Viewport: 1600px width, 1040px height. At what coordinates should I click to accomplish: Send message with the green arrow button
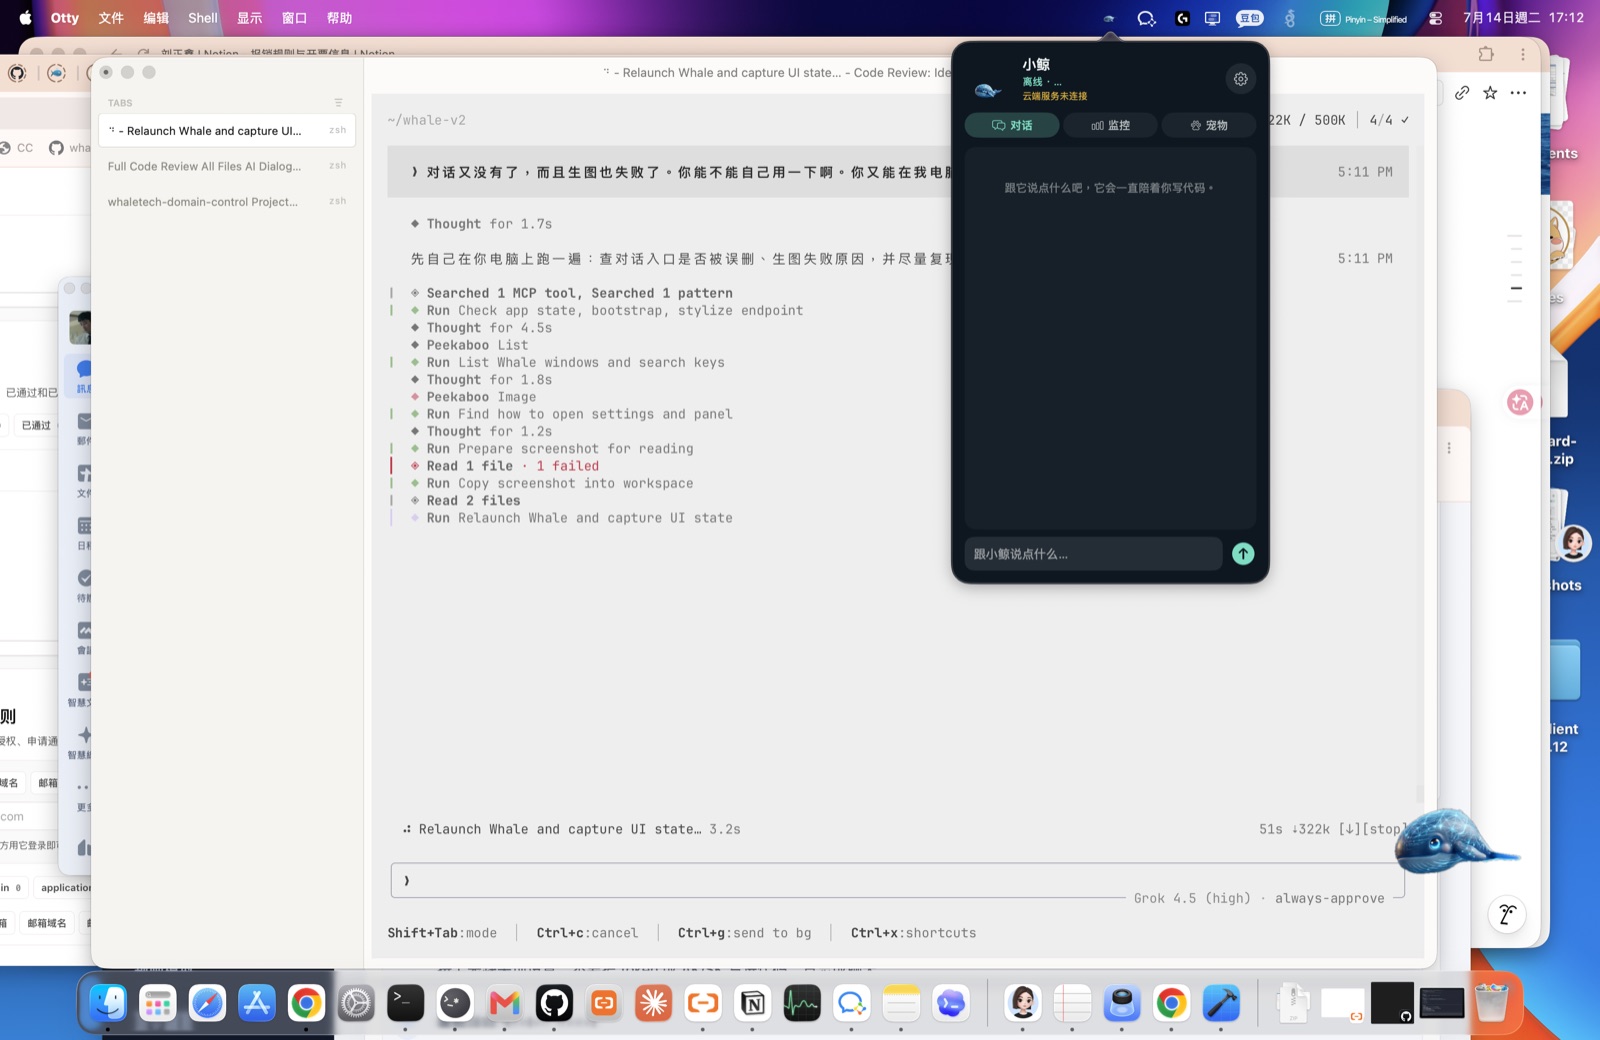(x=1243, y=554)
